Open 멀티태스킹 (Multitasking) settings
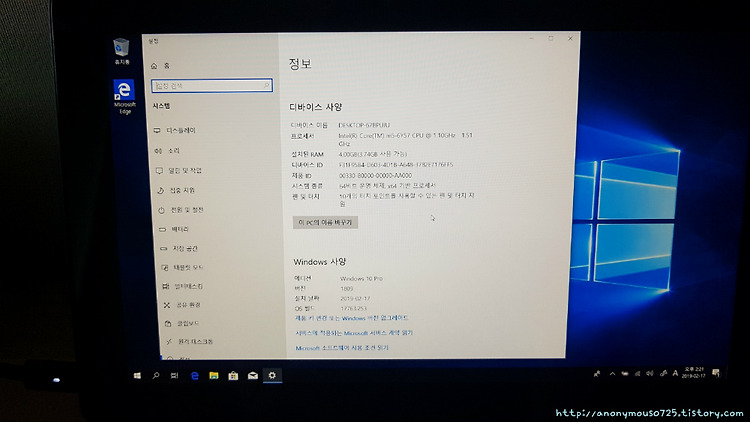Screen dimensions: 750x422 [183, 286]
